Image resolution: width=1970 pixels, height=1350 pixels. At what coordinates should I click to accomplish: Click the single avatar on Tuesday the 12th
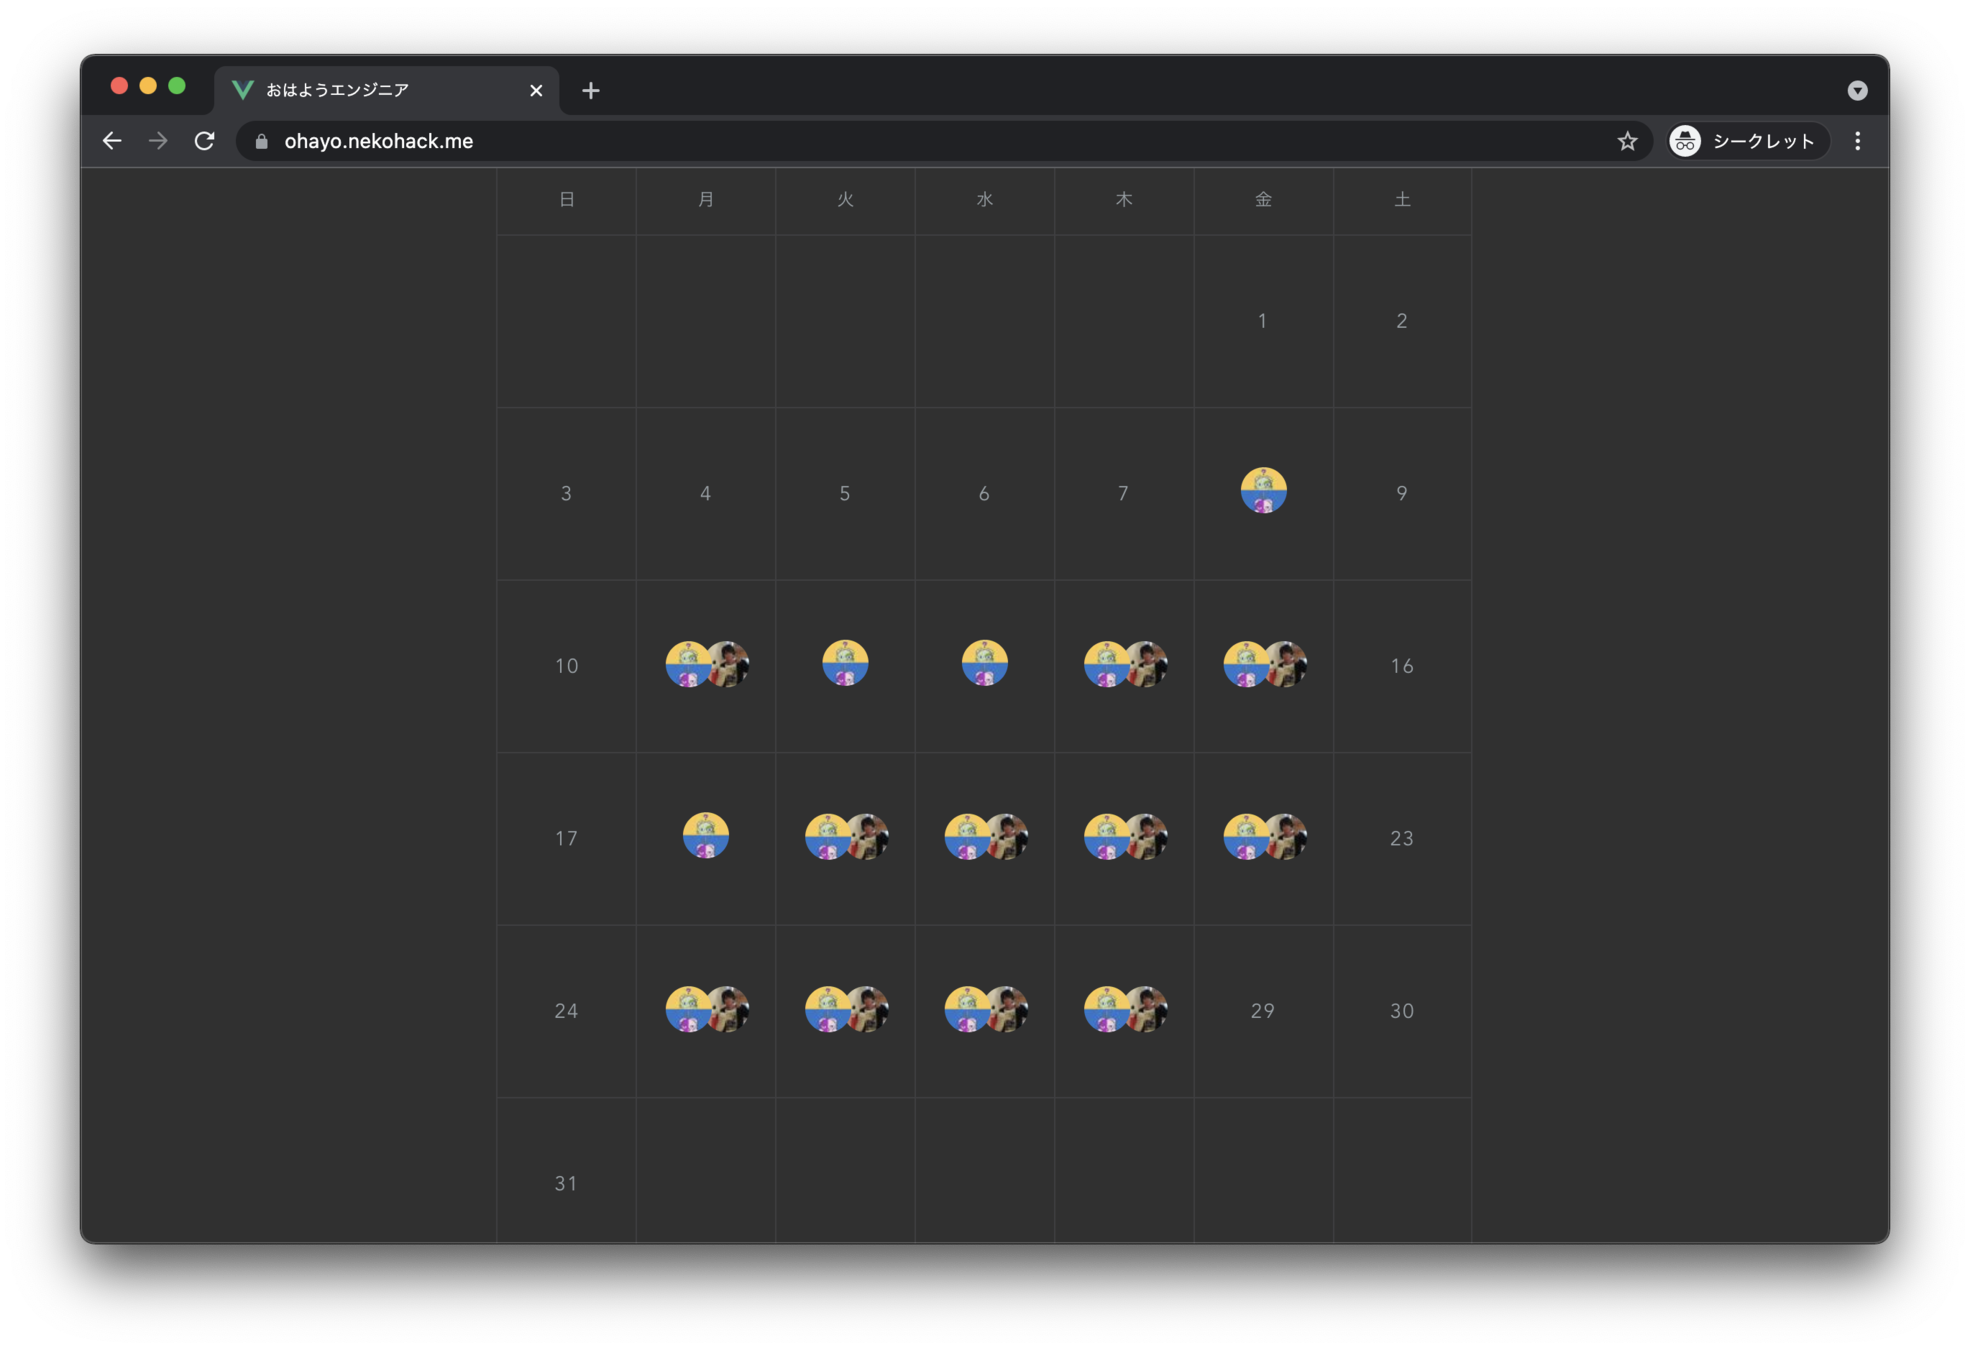click(845, 664)
